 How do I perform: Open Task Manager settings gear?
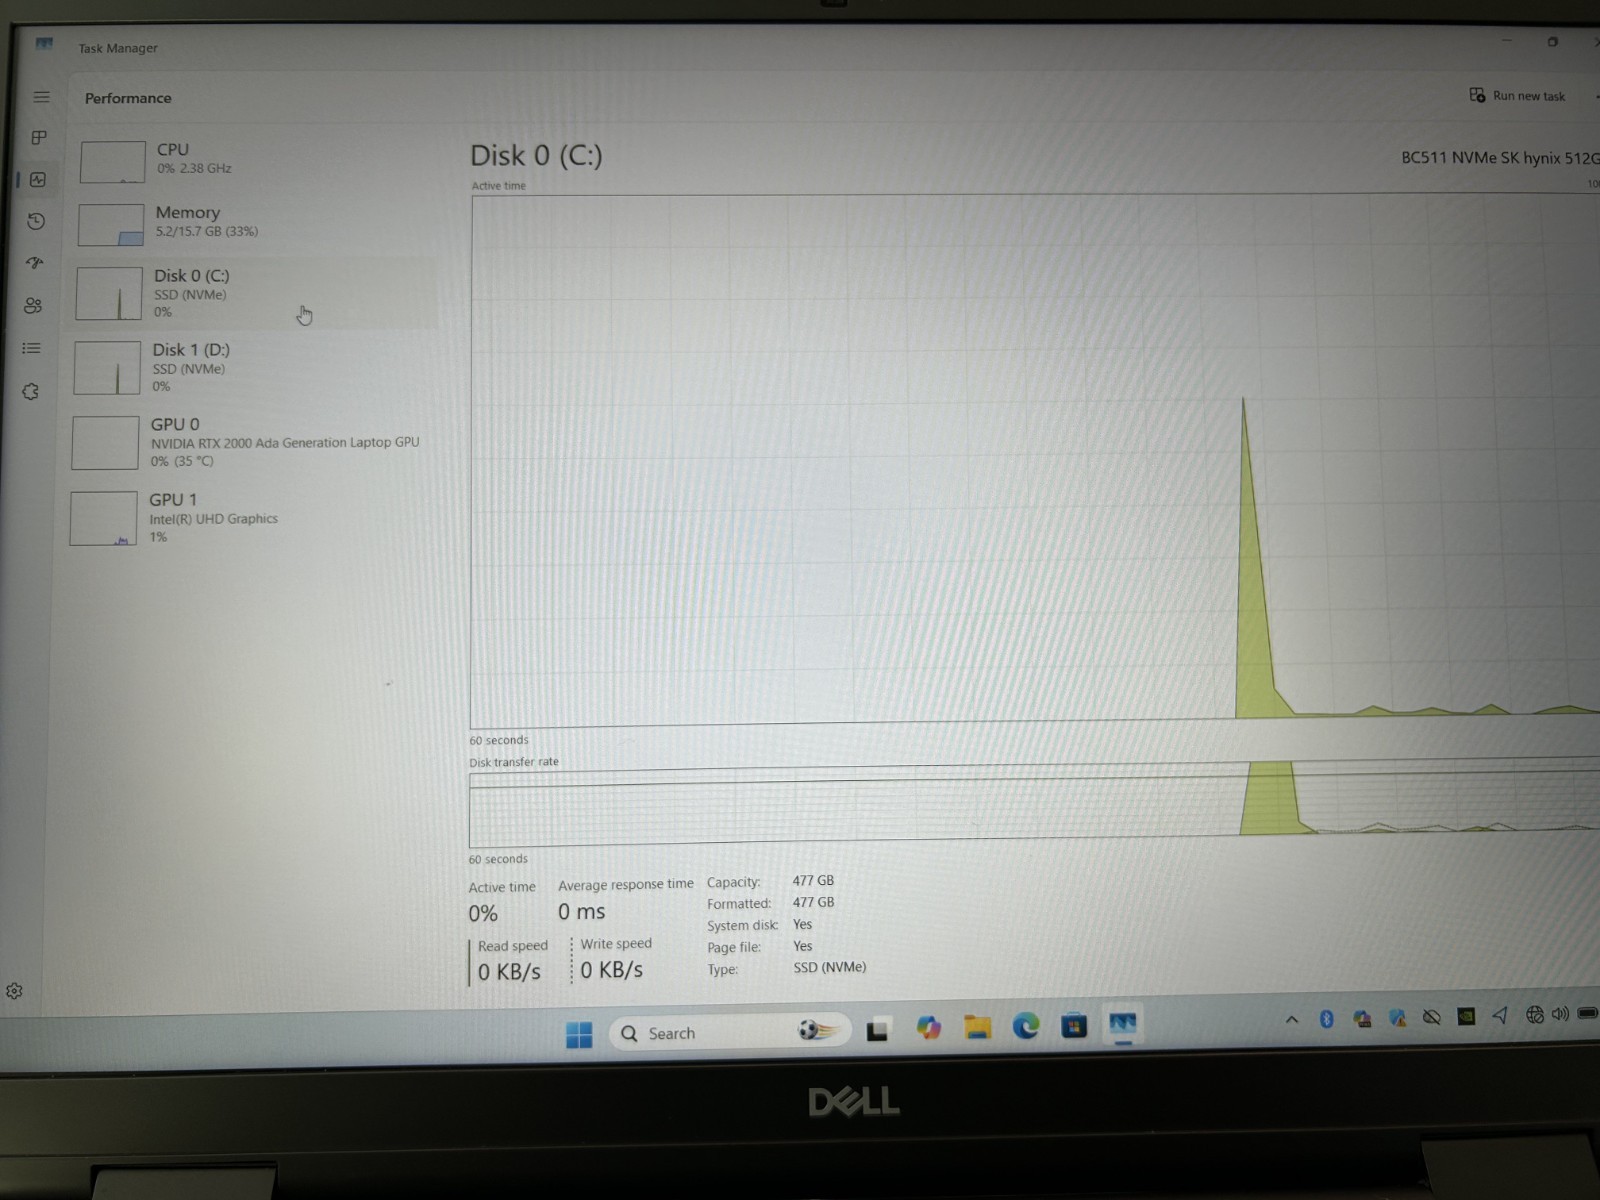click(14, 991)
